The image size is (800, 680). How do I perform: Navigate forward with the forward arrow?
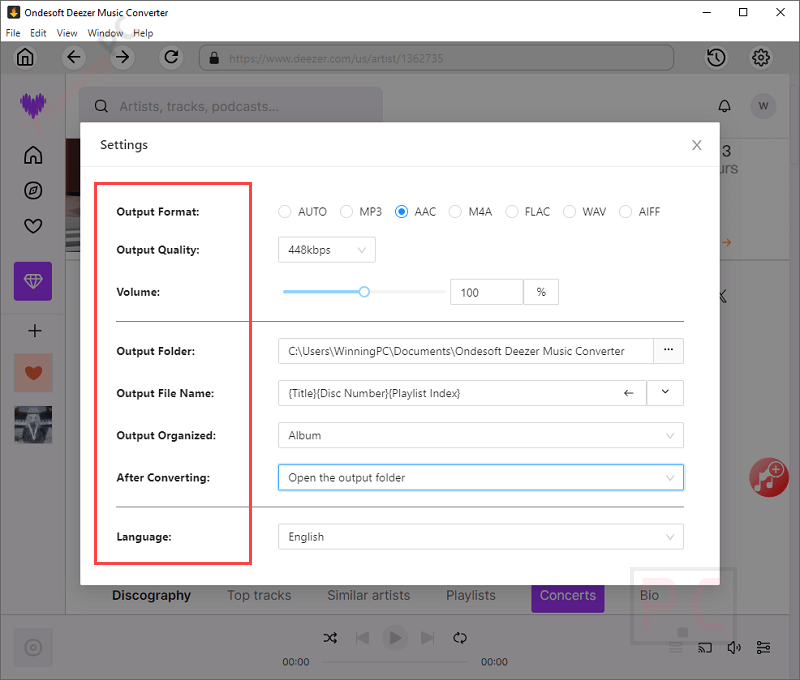pos(122,57)
